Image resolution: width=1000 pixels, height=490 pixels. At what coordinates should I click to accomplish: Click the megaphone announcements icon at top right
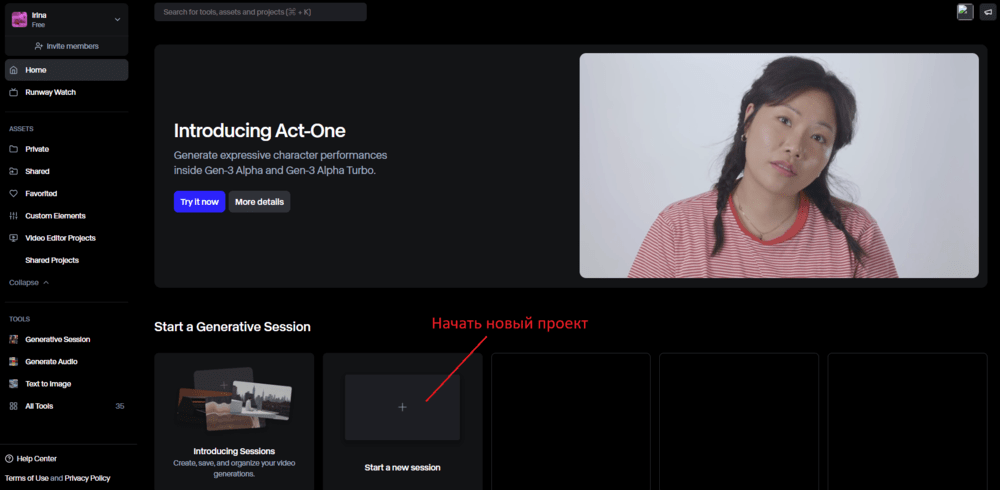point(988,12)
